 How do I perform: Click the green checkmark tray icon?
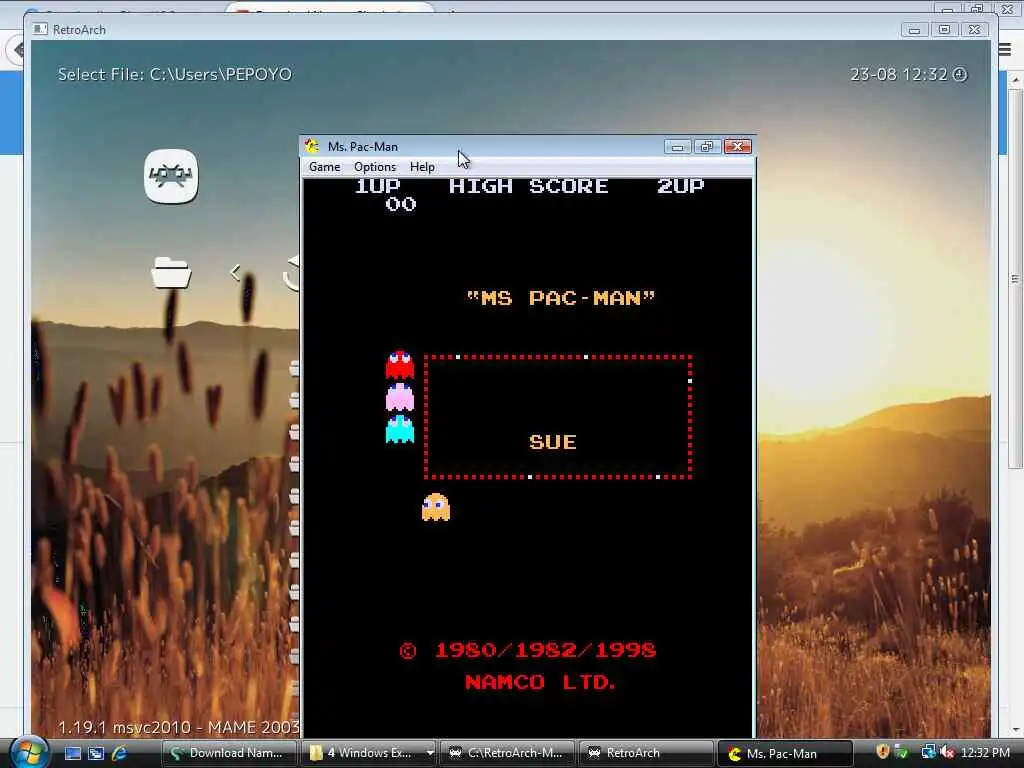(902, 753)
